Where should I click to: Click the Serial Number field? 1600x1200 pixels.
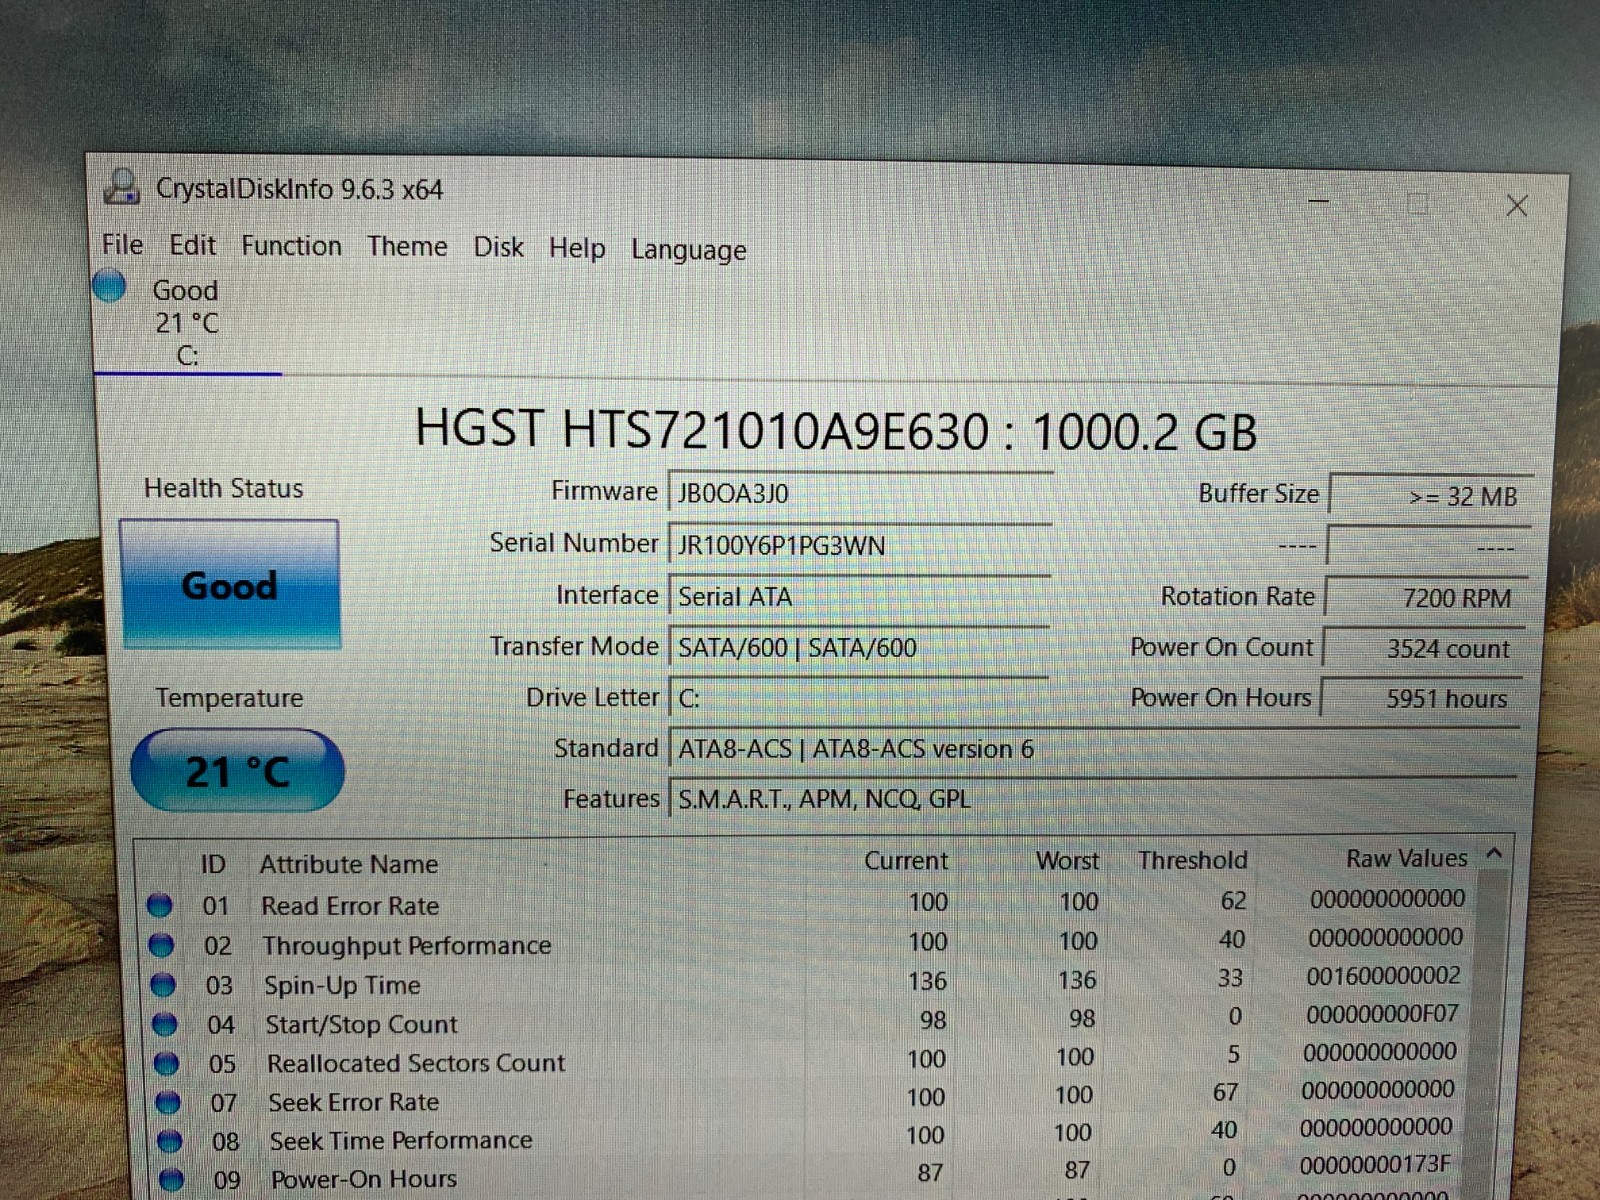pyautogui.click(x=859, y=545)
